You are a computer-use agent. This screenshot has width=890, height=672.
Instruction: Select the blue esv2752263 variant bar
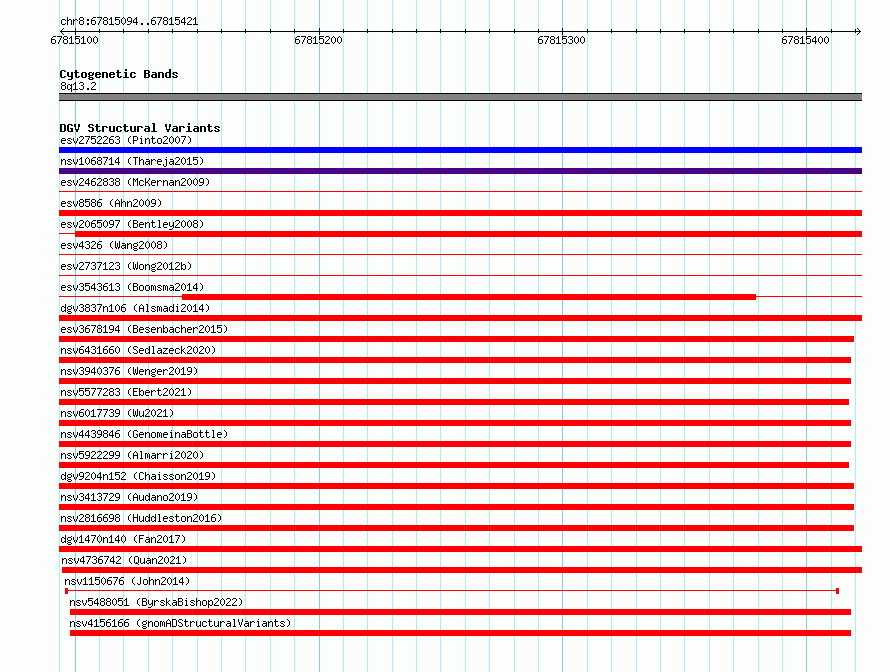(460, 150)
